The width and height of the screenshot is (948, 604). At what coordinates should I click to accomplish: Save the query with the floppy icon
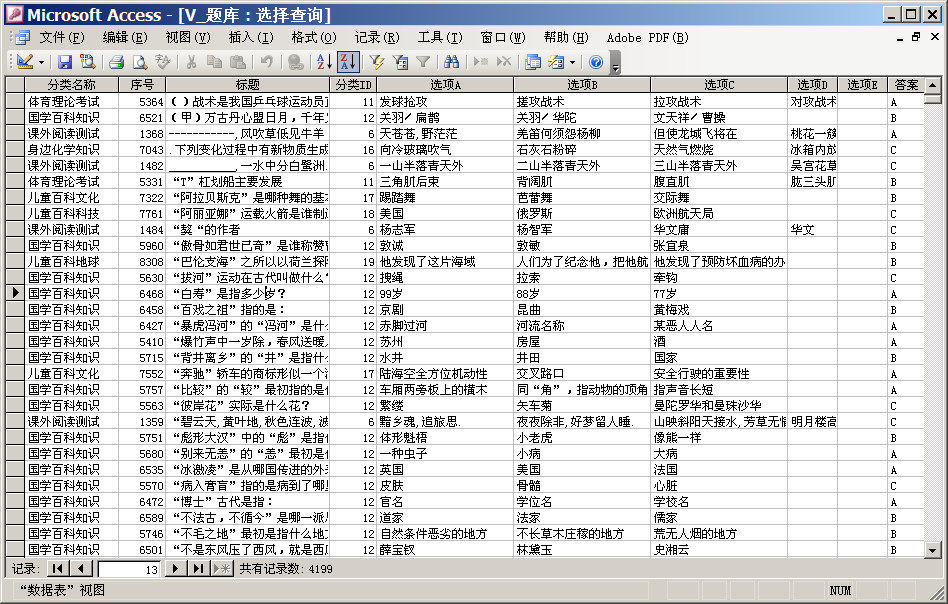tap(64, 62)
